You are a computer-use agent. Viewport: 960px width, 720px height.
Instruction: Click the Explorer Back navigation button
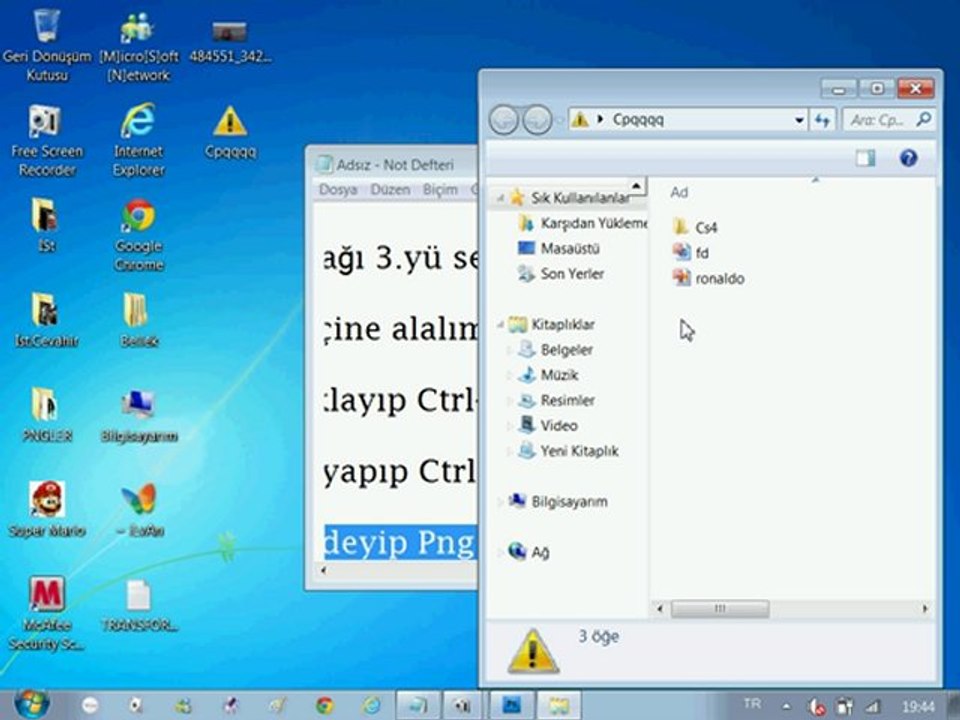(504, 119)
